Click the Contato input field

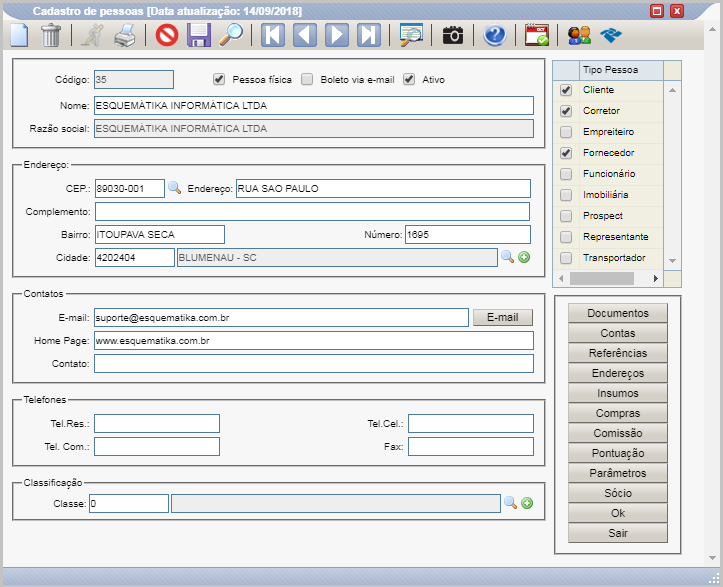(x=314, y=363)
